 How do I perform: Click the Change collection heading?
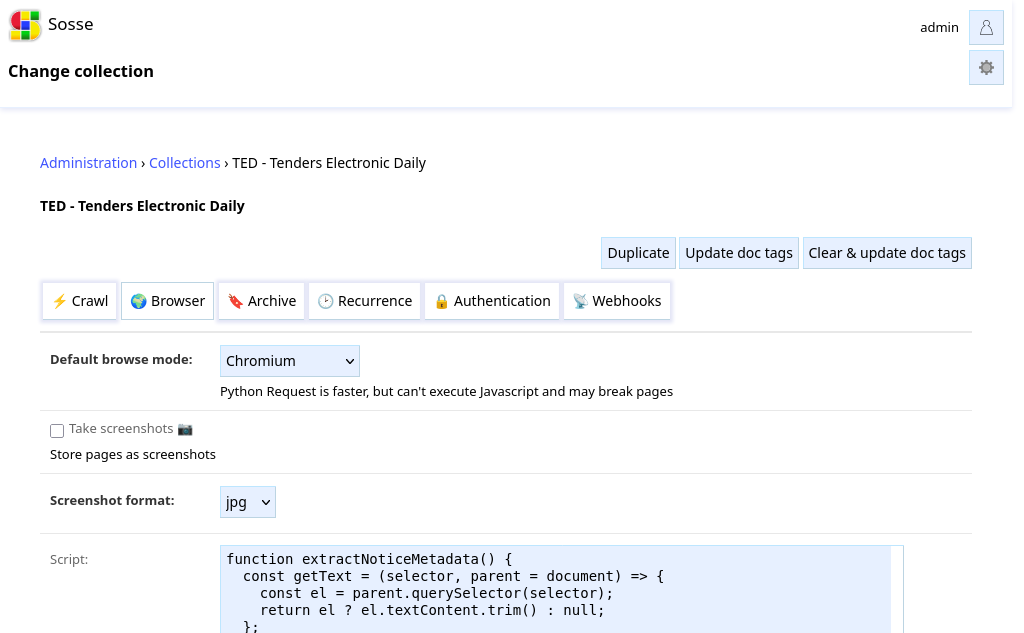click(81, 71)
